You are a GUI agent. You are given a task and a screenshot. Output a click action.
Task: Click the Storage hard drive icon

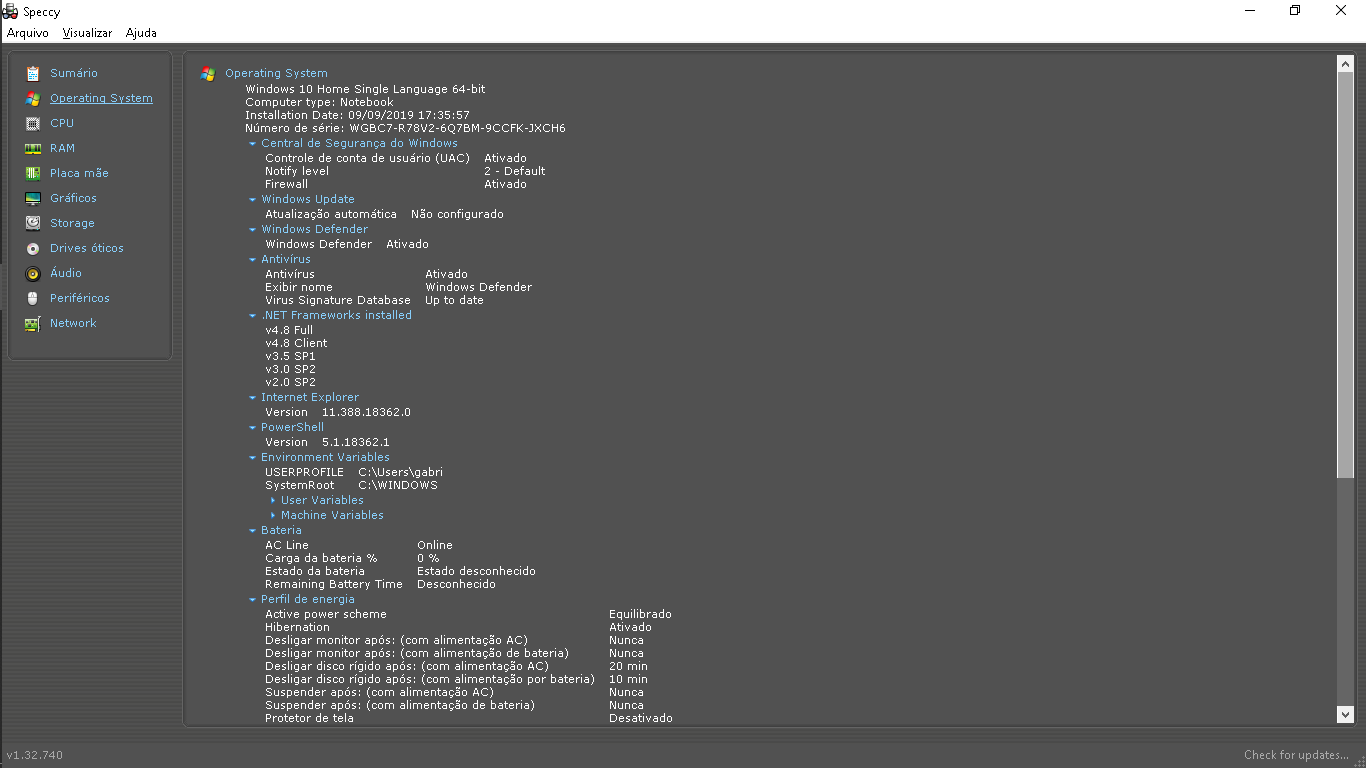tap(33, 223)
